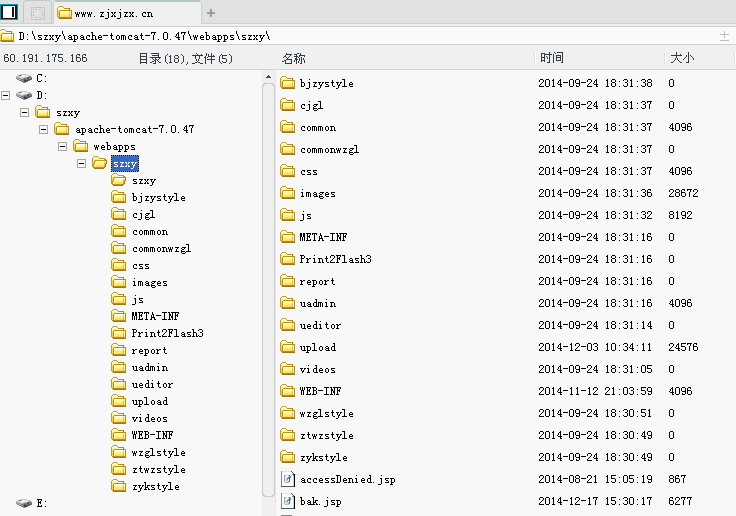Collapse the D: drive node

[6, 95]
